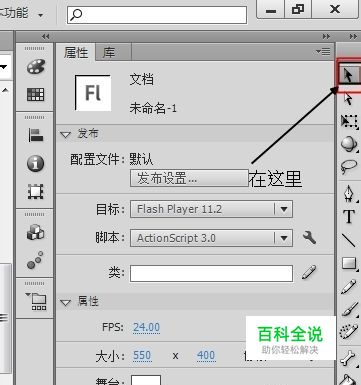Open the workspace 功能 dropdown arrow
The height and width of the screenshot is (385, 361).
[41, 15]
